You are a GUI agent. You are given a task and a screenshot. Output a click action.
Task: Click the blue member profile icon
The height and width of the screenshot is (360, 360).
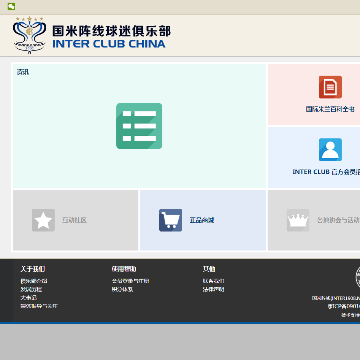[x=330, y=149]
